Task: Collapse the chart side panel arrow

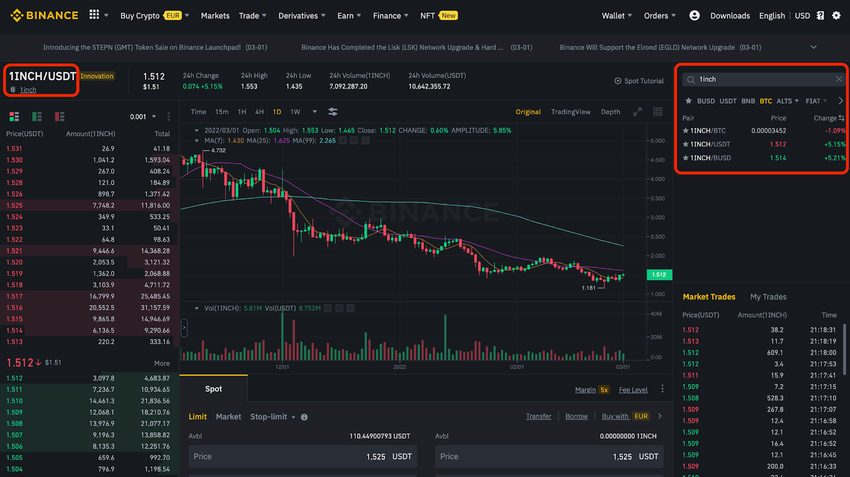Action: coord(184,327)
